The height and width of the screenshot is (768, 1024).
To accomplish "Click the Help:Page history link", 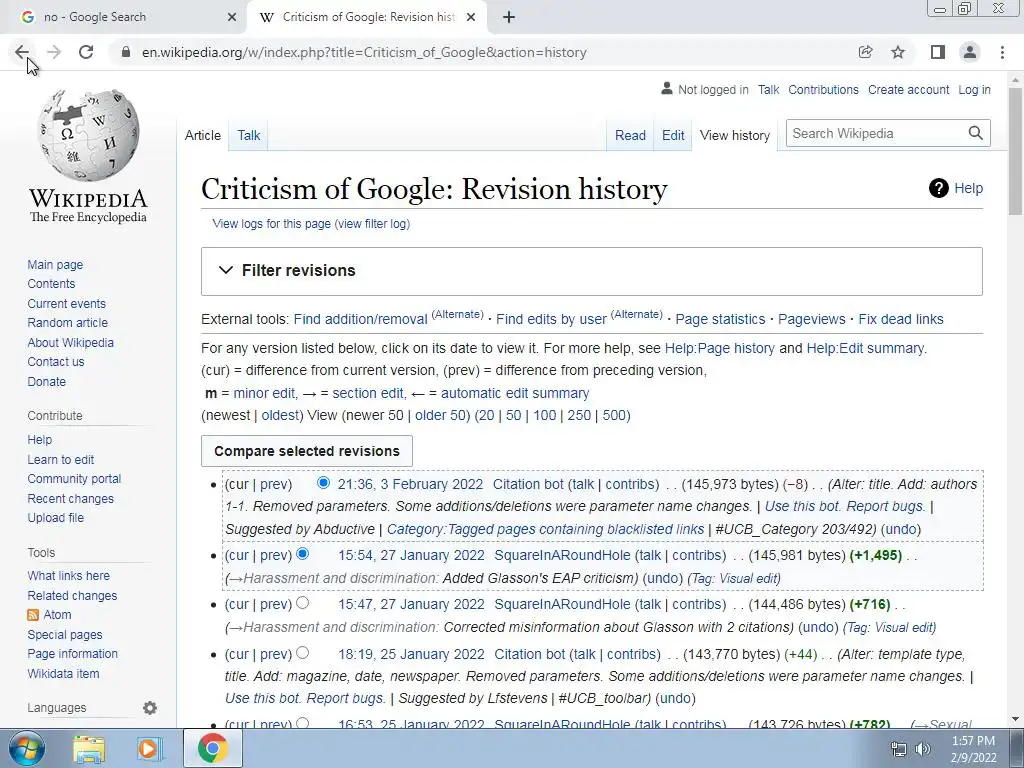I will tap(720, 348).
